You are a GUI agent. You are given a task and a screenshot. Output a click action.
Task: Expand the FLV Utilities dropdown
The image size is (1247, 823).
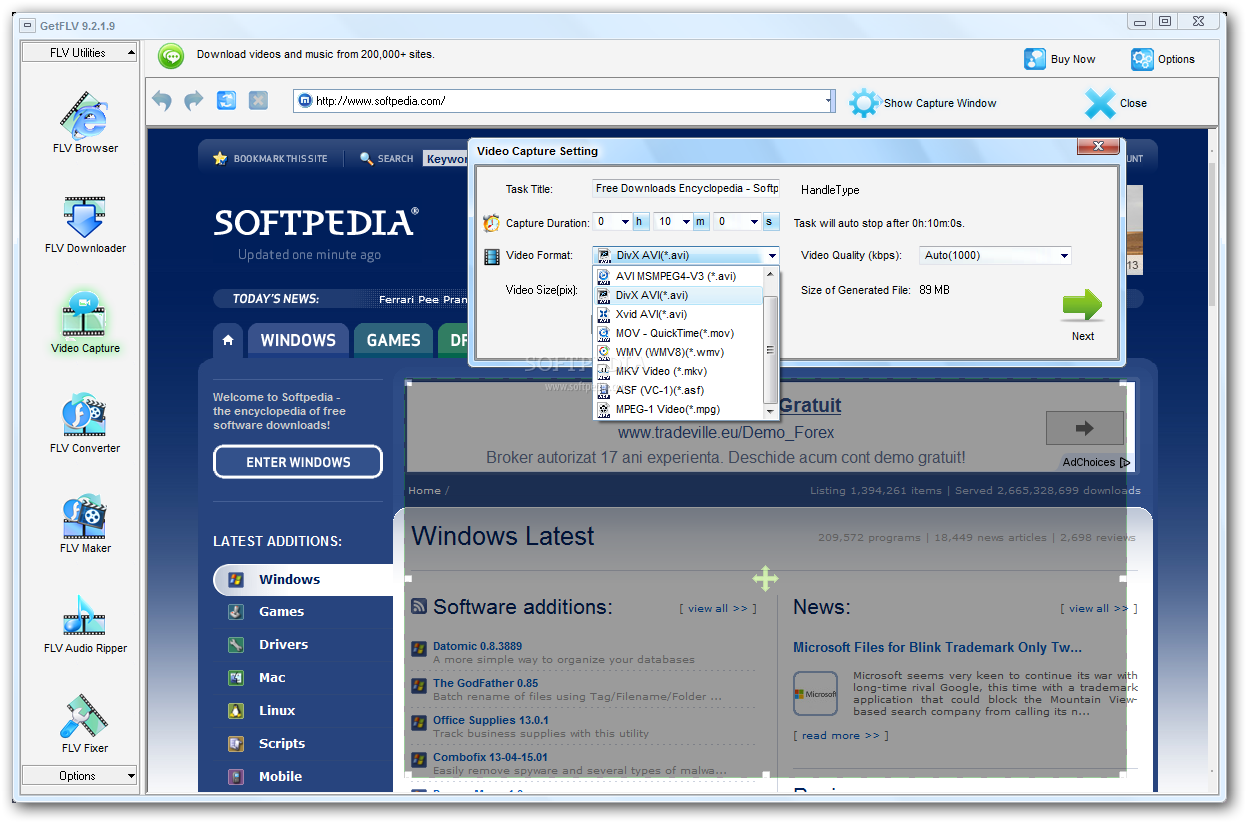tap(130, 53)
